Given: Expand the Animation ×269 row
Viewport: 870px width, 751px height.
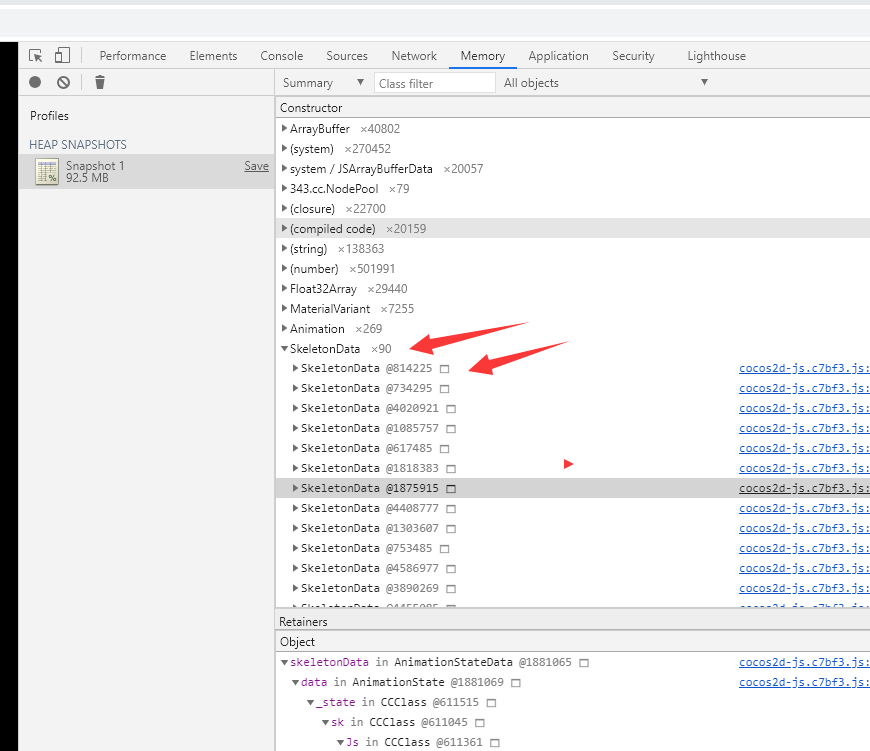Looking at the screenshot, I should tap(284, 328).
